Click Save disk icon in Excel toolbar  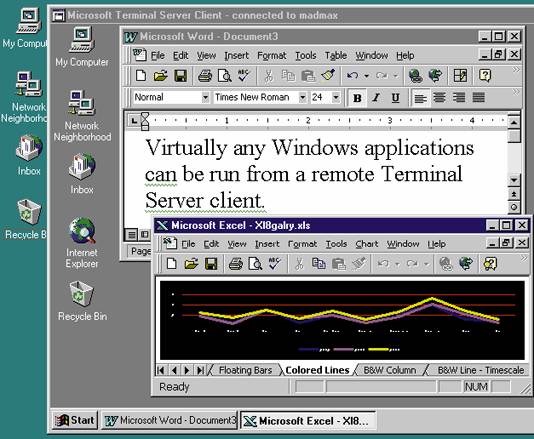(211, 264)
